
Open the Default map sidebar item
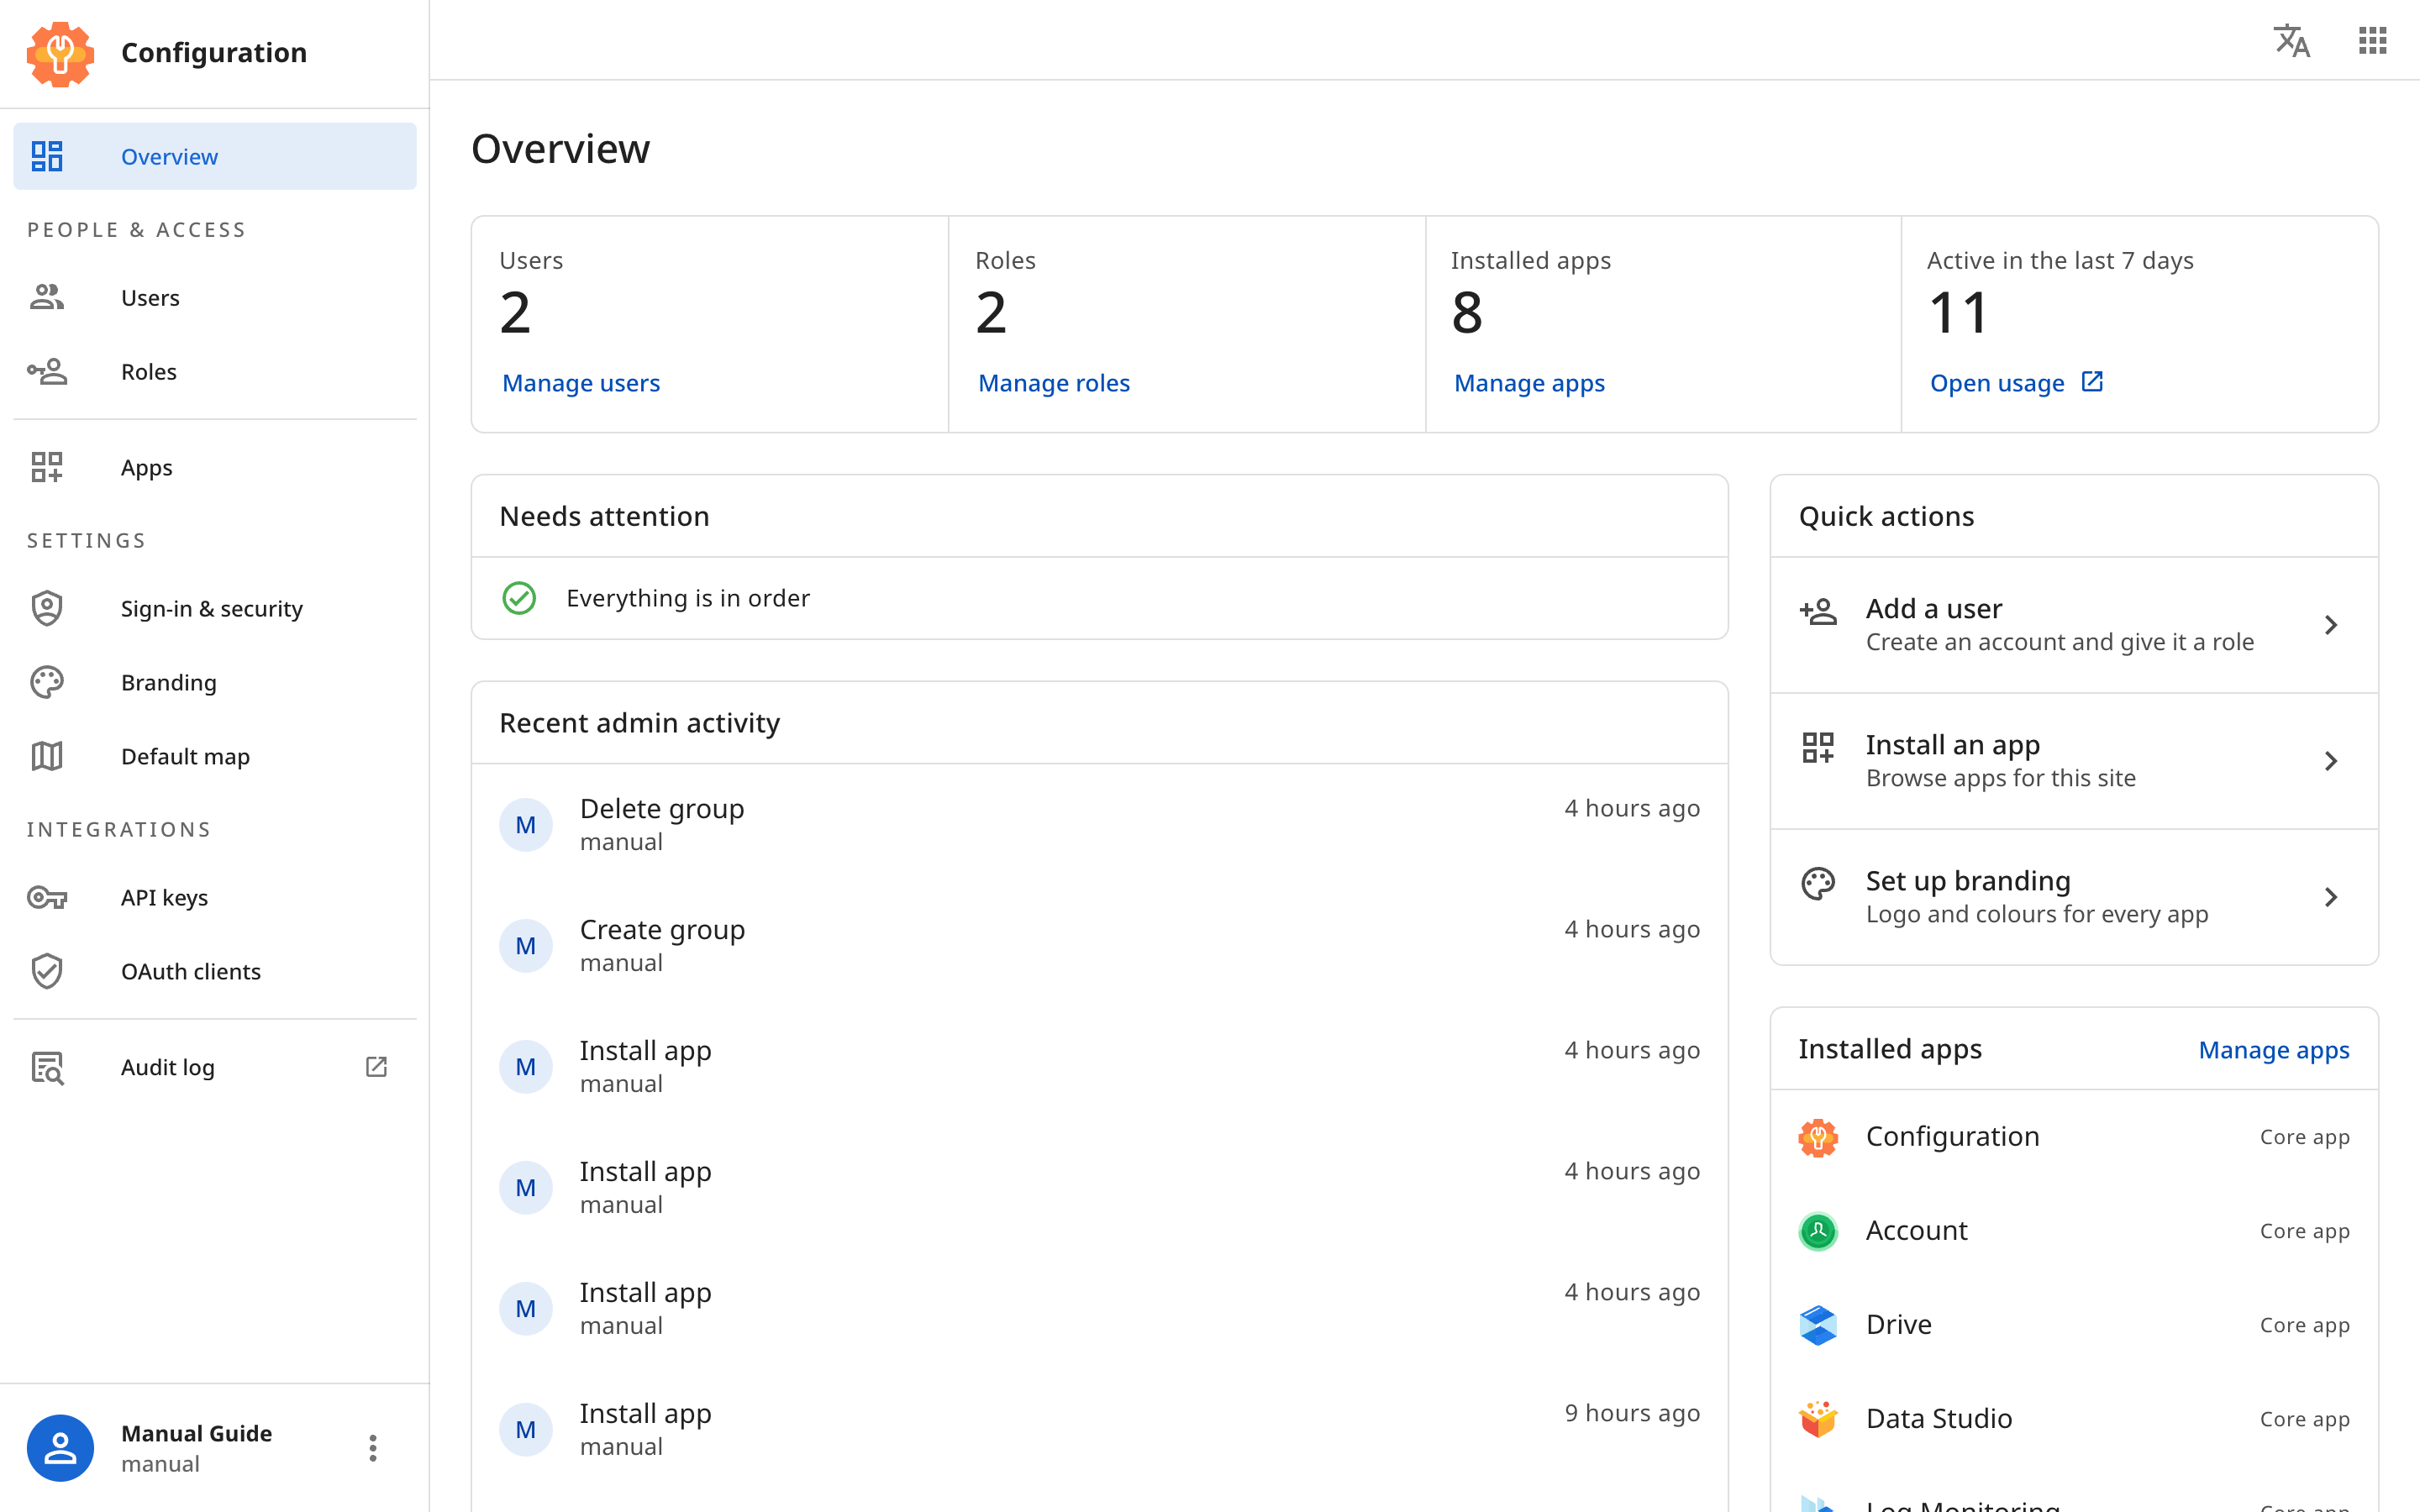pos(215,756)
